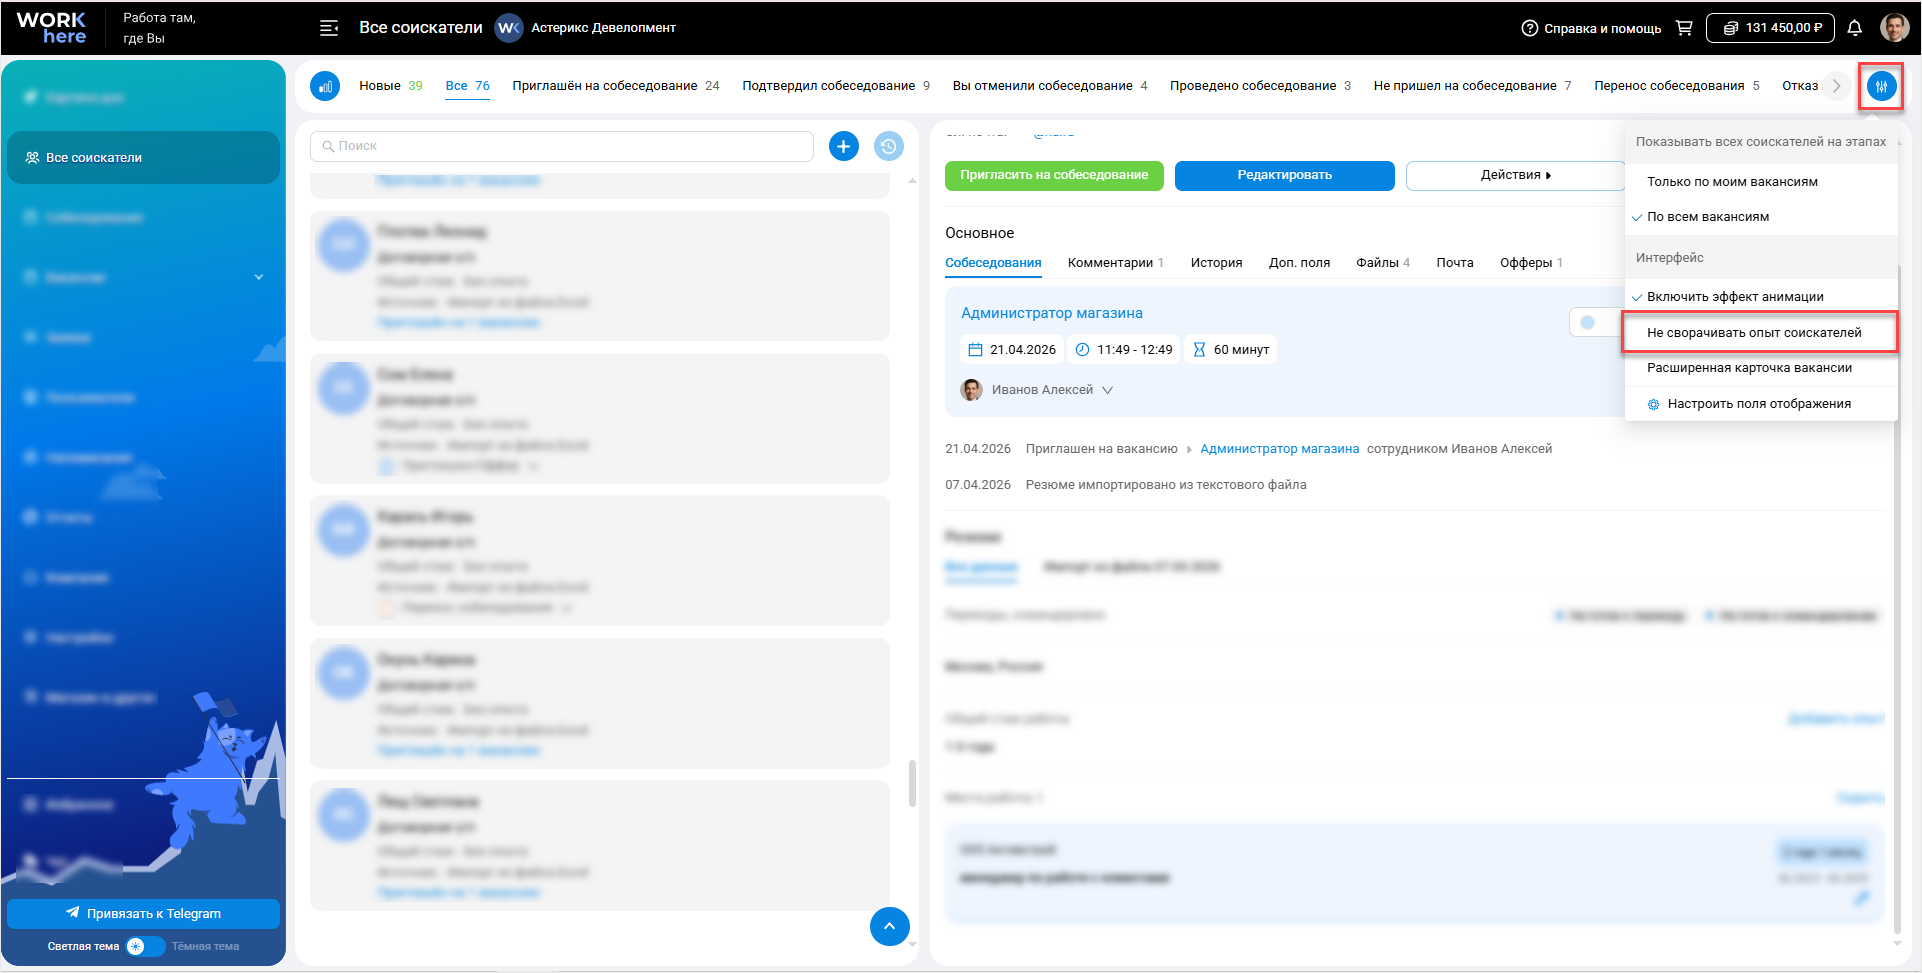This screenshot has height=973, width=1922.
Task: Open Приглашён на собеседование stage tab
Action: click(616, 86)
